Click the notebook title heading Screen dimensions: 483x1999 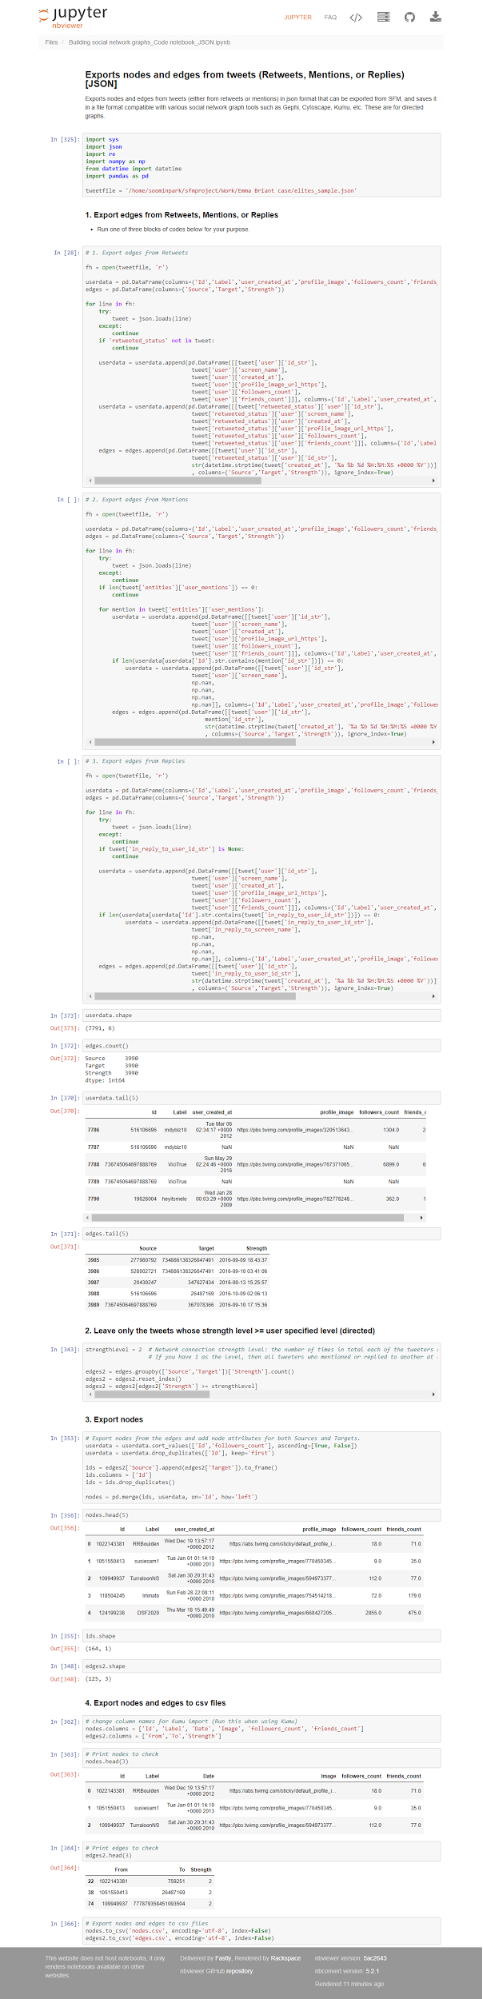(x=245, y=79)
